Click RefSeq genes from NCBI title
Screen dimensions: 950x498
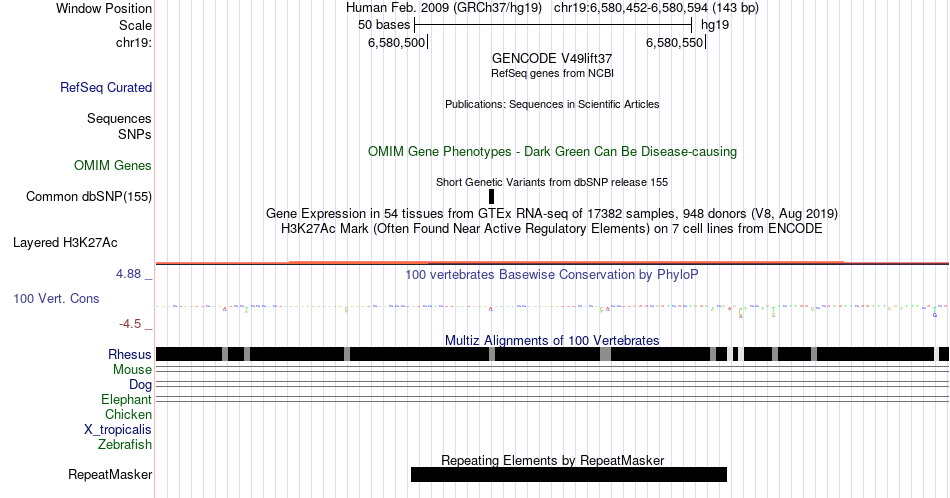tap(553, 73)
